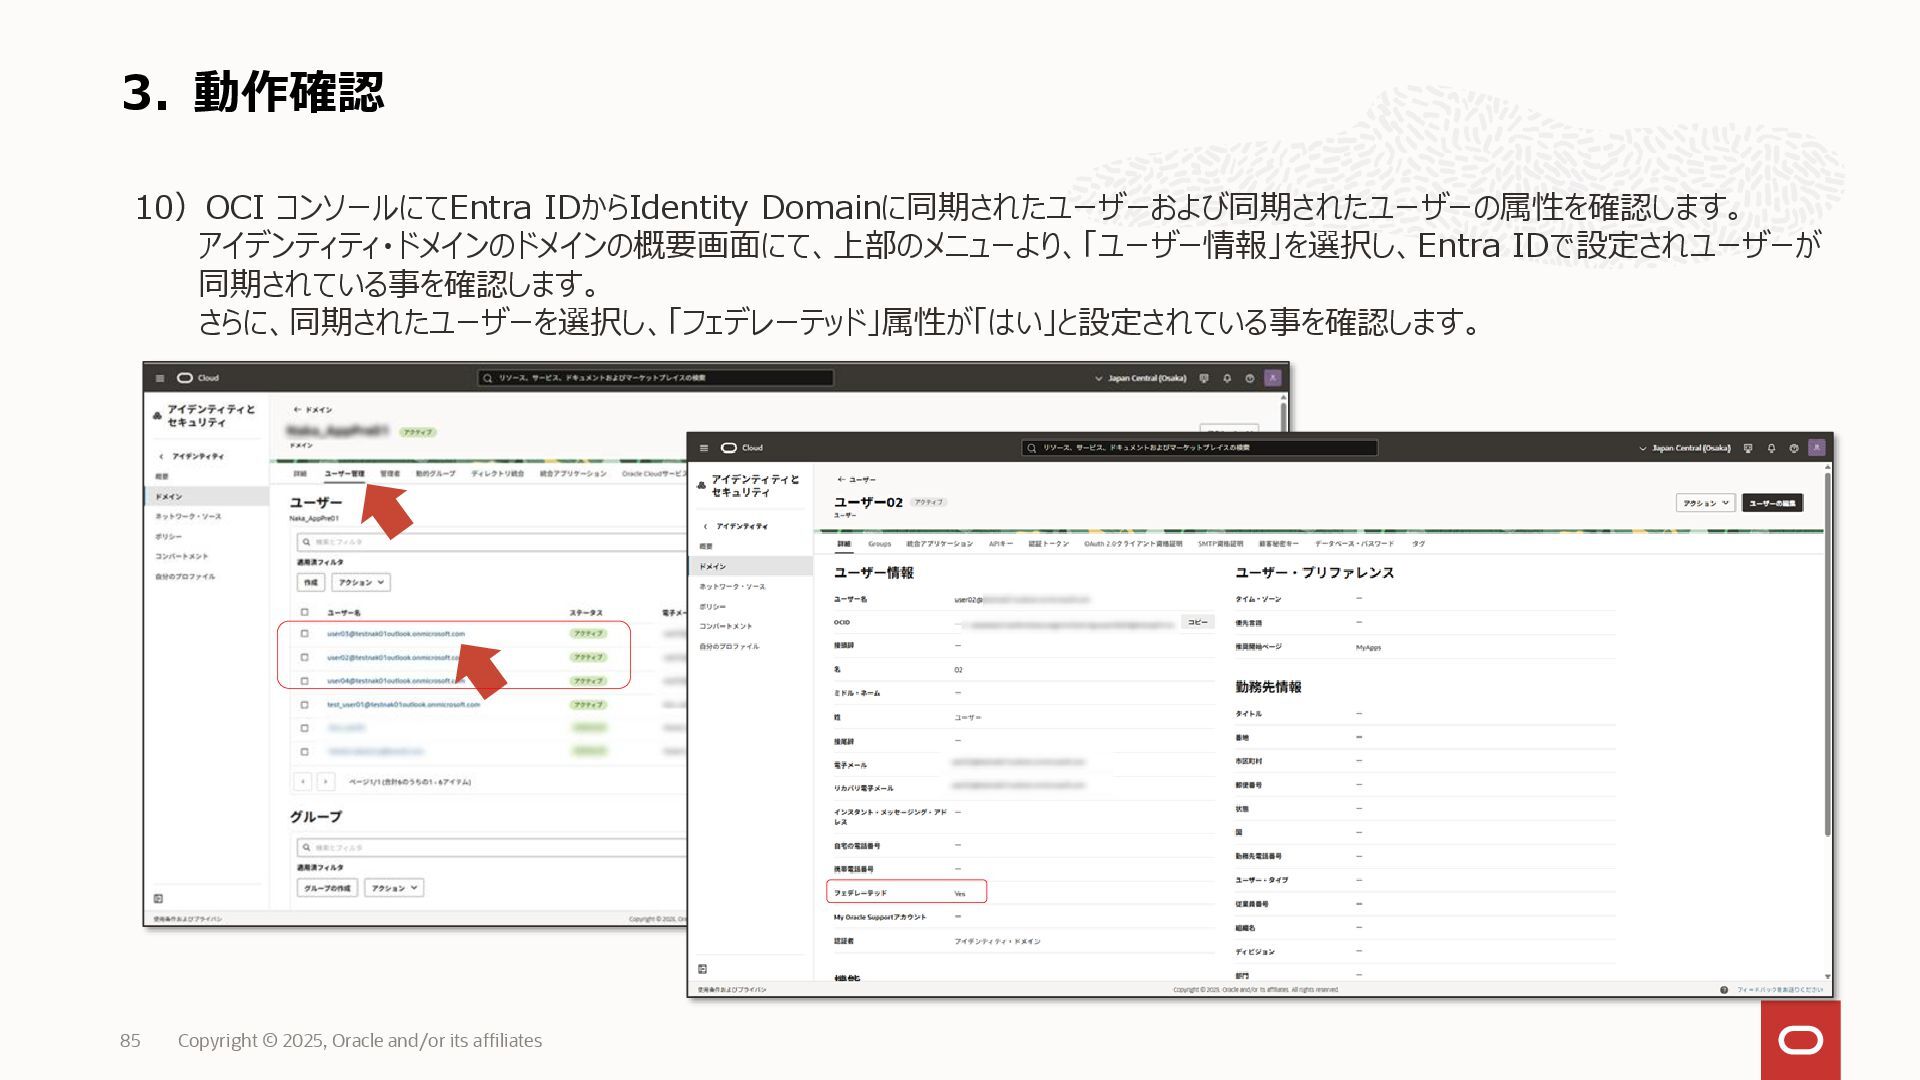Check the box for the sixth blurred user row
This screenshot has width=1920, height=1080.
(x=305, y=752)
